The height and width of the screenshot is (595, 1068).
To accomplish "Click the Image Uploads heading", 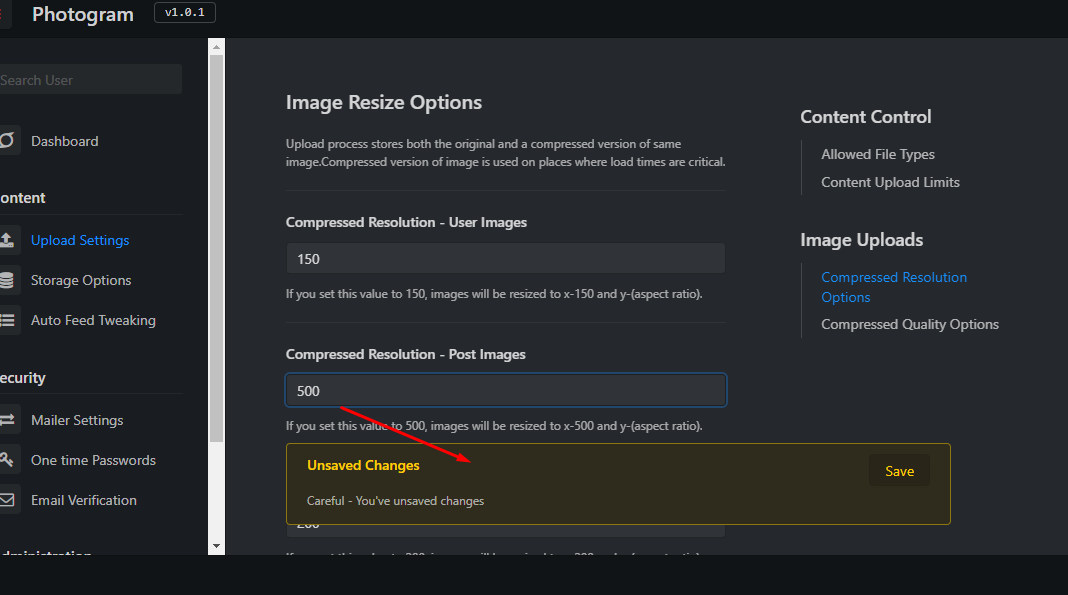I will pyautogui.click(x=862, y=240).
